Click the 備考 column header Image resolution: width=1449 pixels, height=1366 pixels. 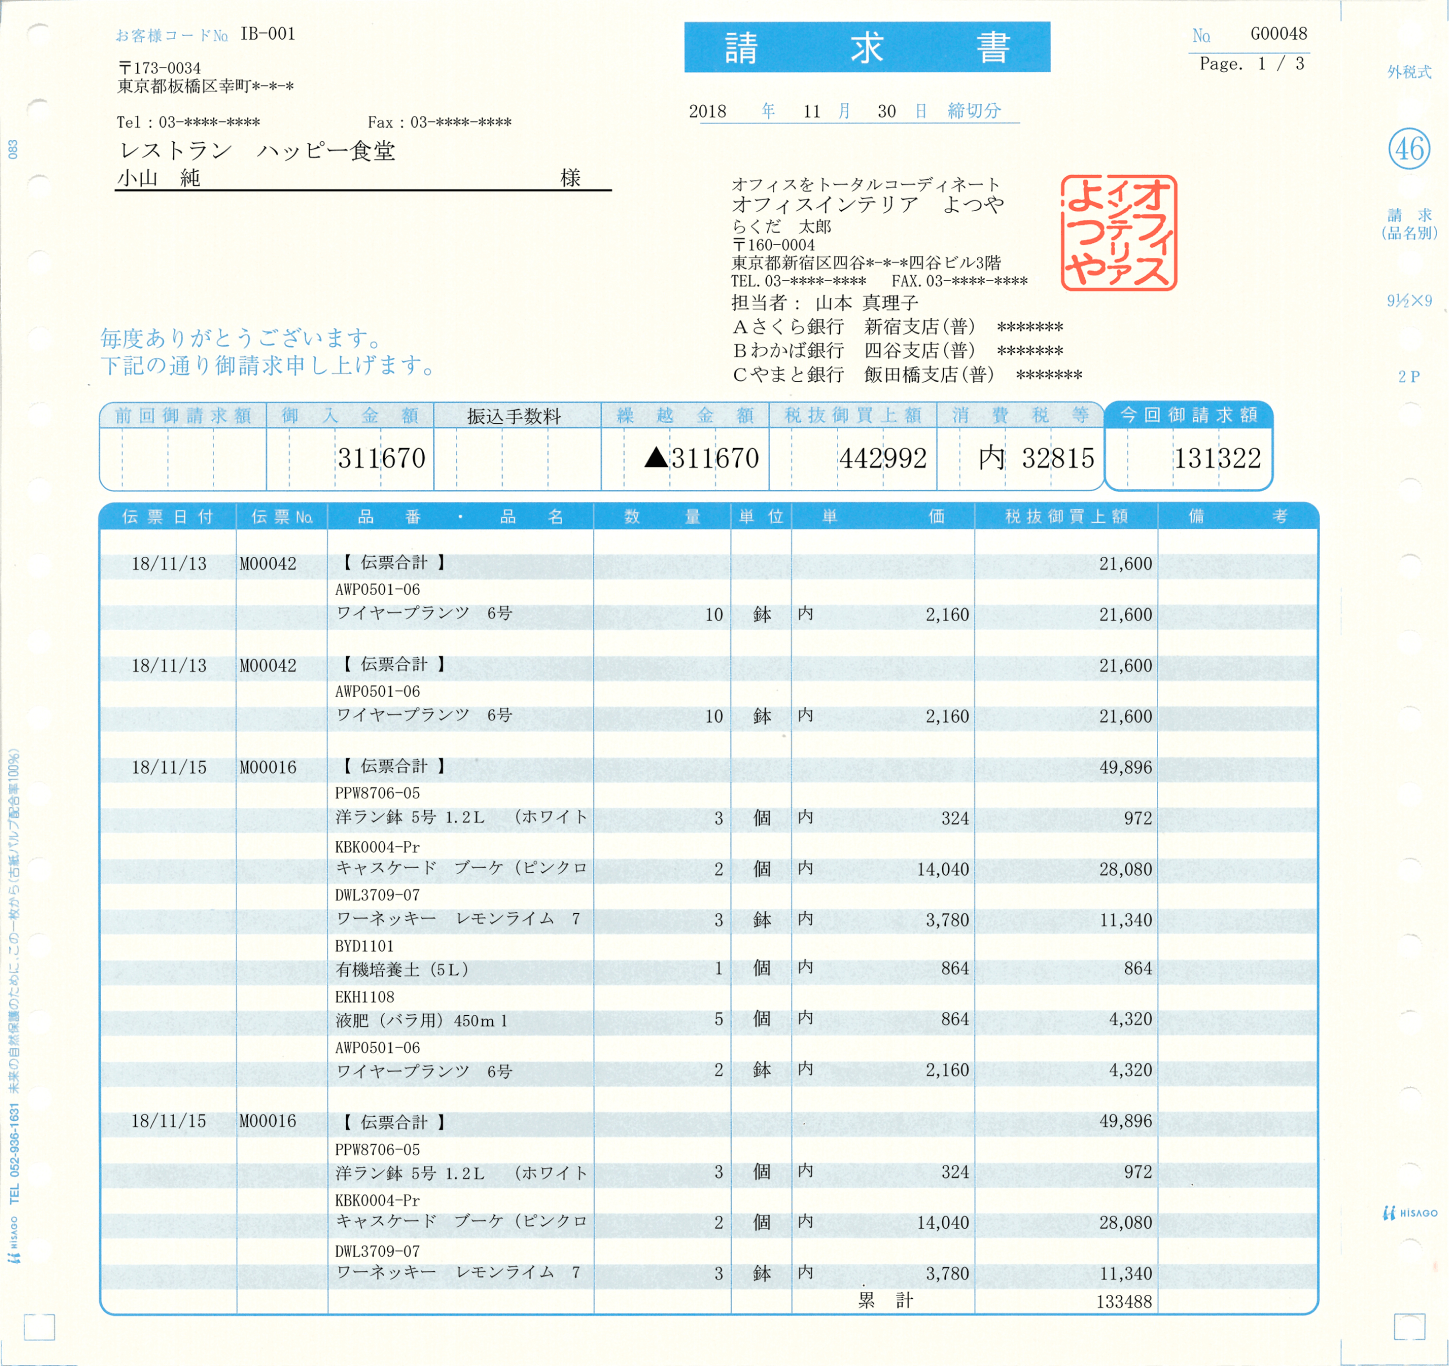[1238, 517]
